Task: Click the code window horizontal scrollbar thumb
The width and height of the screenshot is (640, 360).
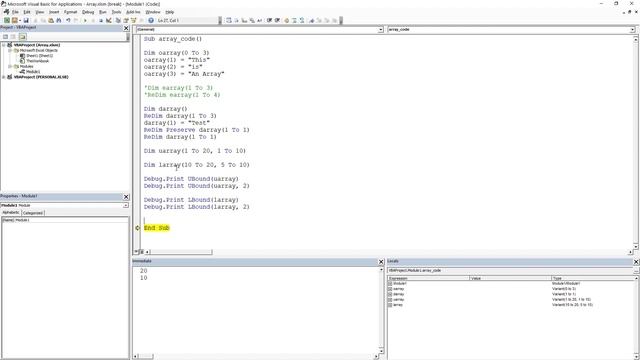Action: 181,252
